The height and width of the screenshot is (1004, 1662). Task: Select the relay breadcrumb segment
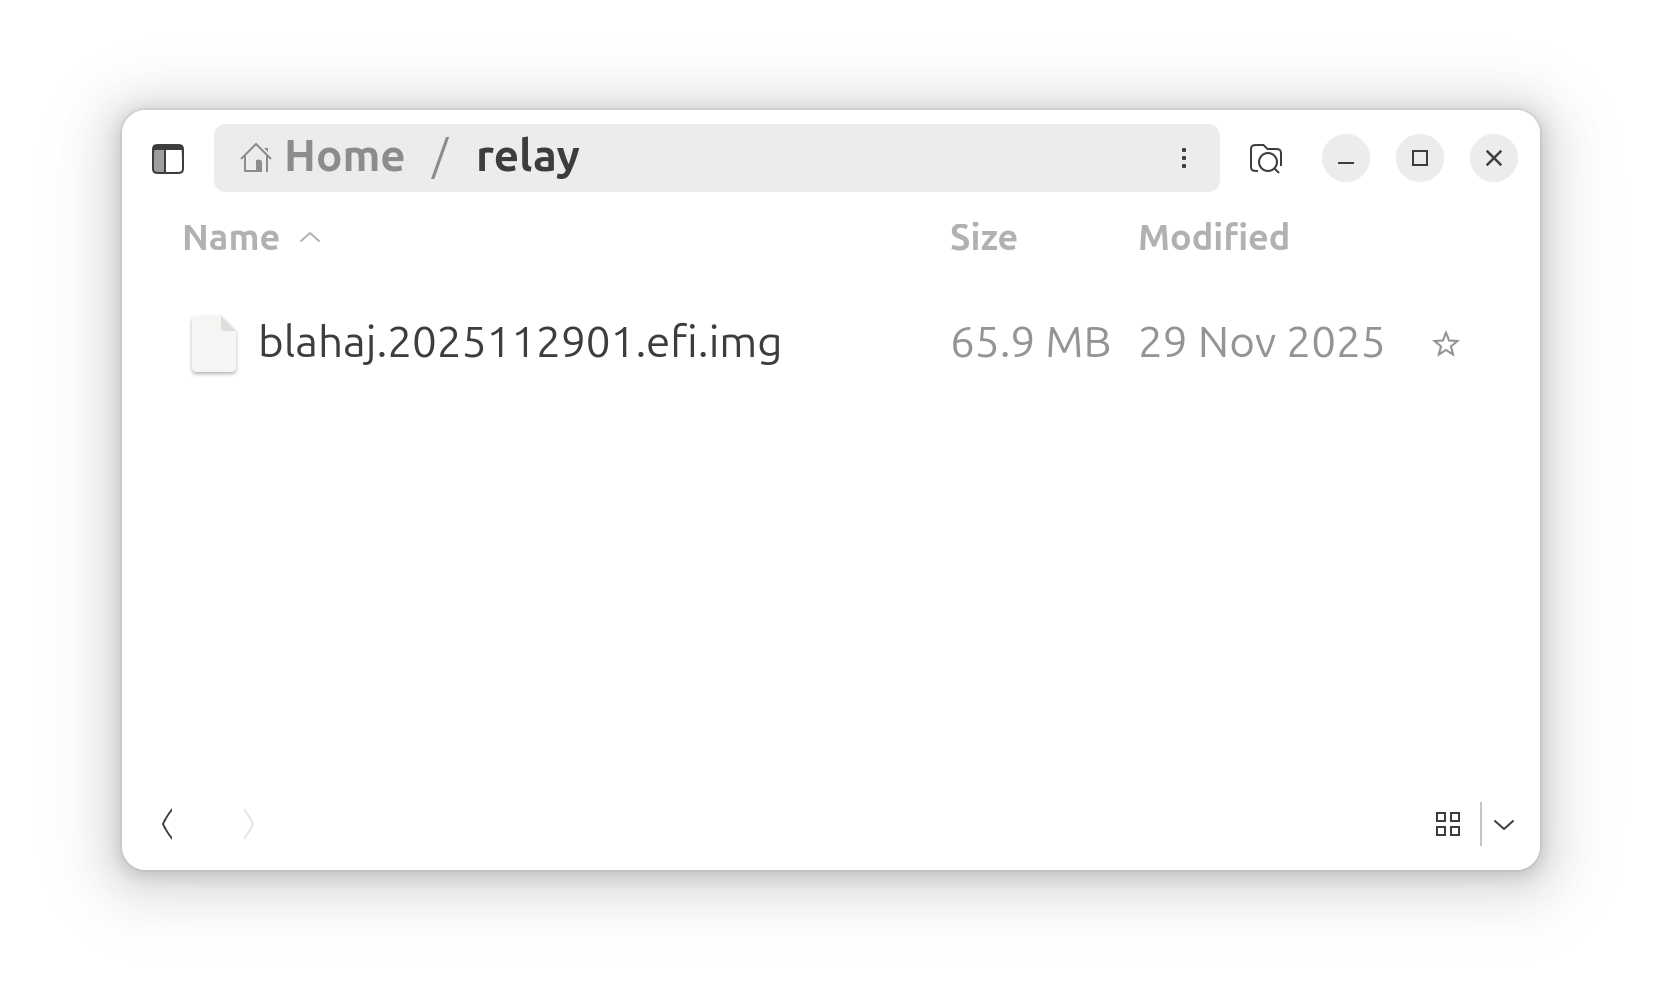coord(527,155)
